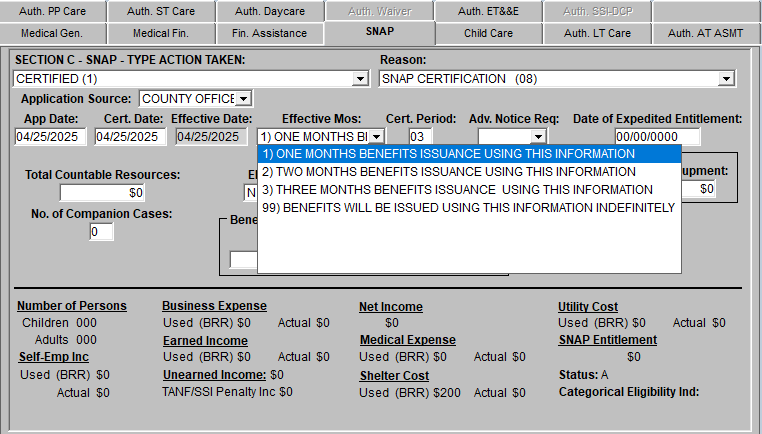Click the Date of Expedited Entitlement field

click(x=657, y=137)
